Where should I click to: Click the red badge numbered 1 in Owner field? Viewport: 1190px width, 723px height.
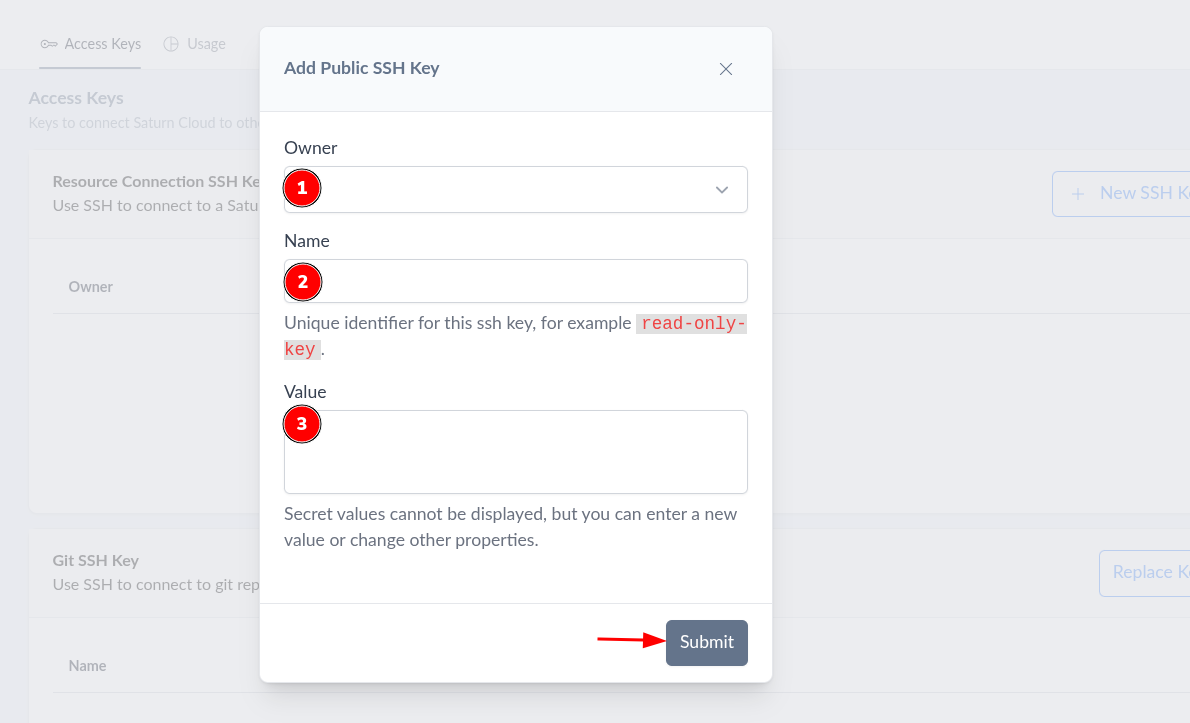(302, 187)
